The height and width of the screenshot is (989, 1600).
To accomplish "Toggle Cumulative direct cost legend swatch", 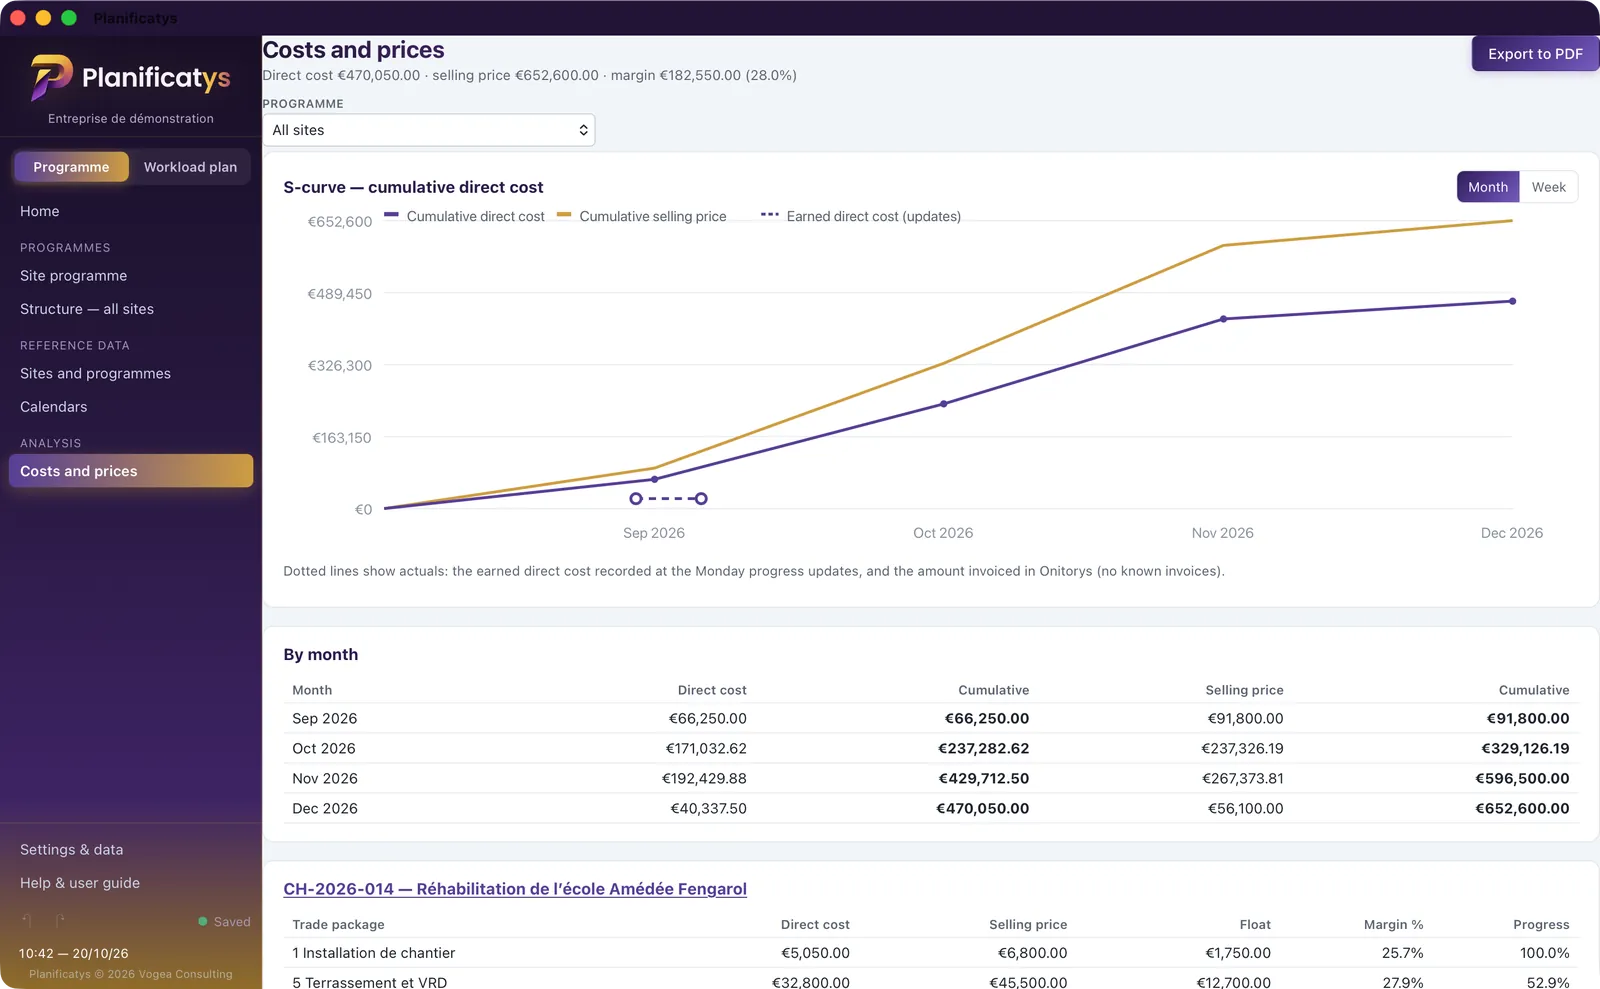I will [391, 215].
